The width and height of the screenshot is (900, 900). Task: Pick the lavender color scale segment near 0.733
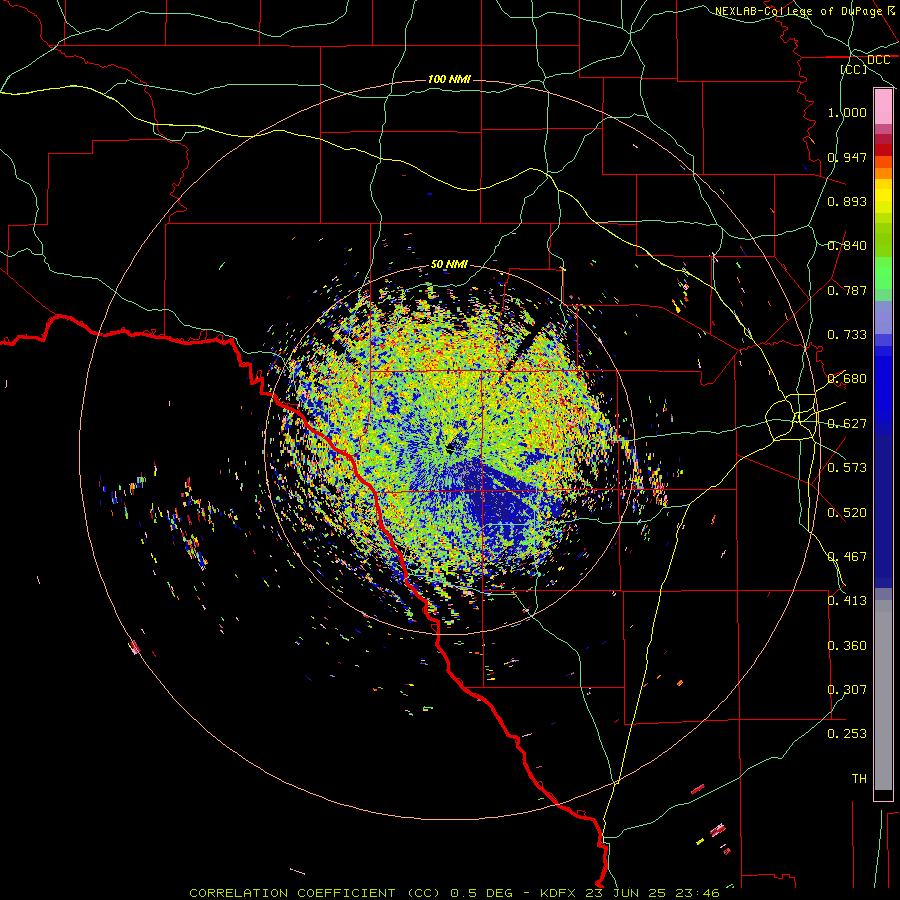coord(883,317)
